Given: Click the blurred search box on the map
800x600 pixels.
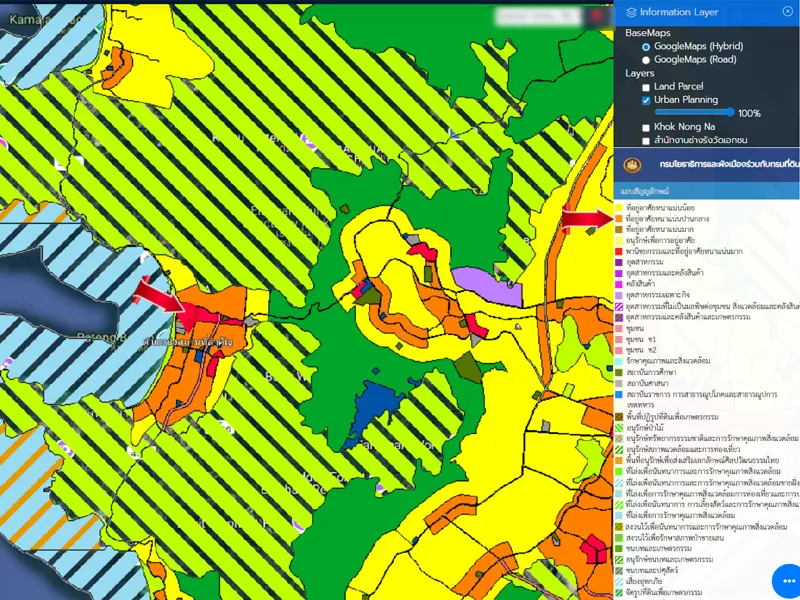Looking at the screenshot, I should (x=540, y=16).
